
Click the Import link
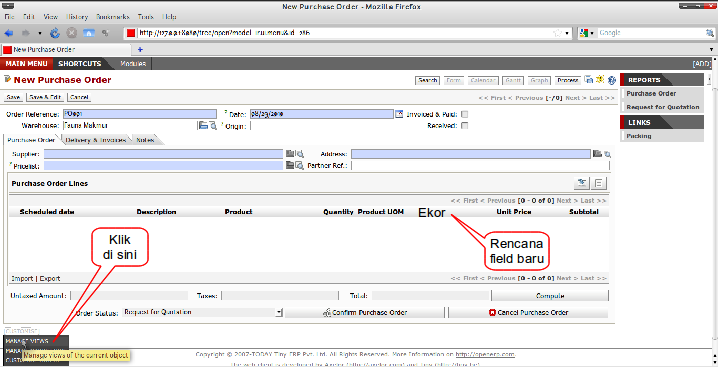point(22,278)
